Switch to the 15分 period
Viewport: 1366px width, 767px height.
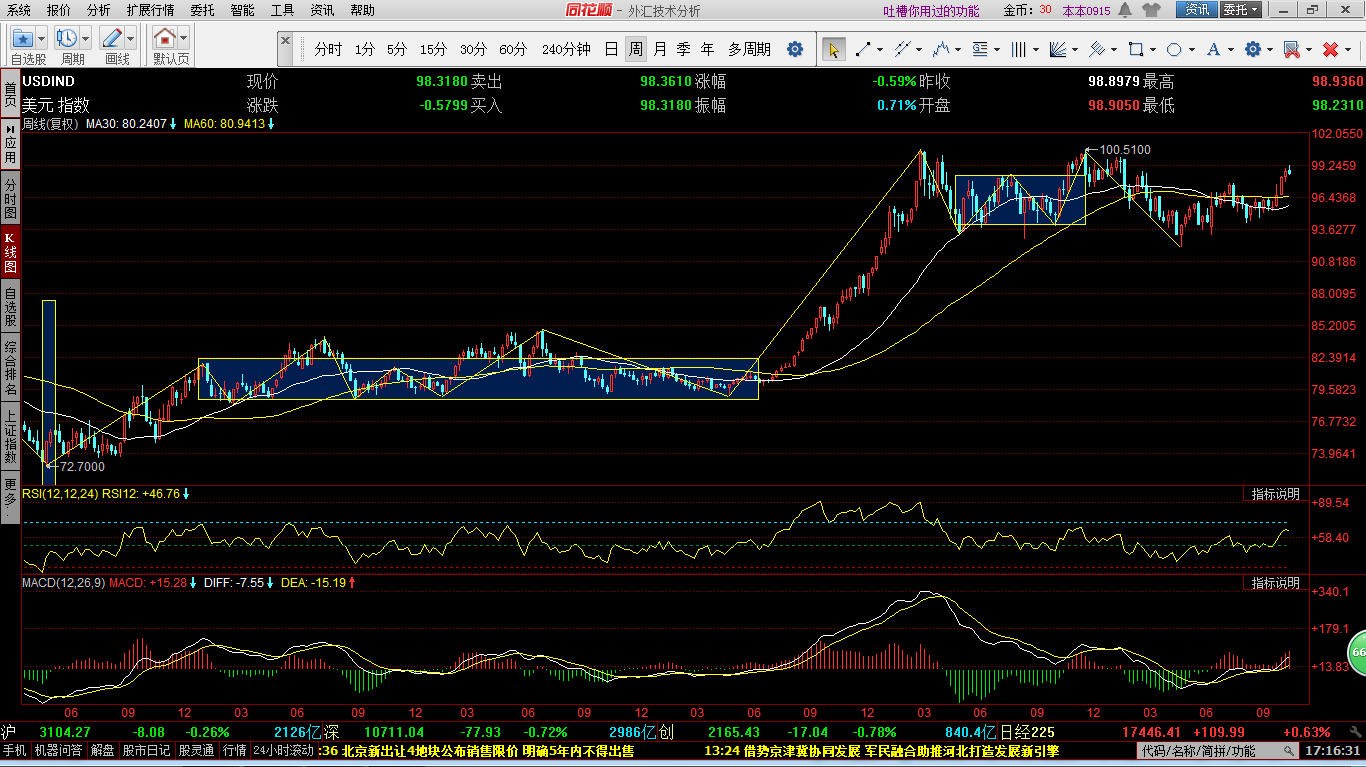433,49
